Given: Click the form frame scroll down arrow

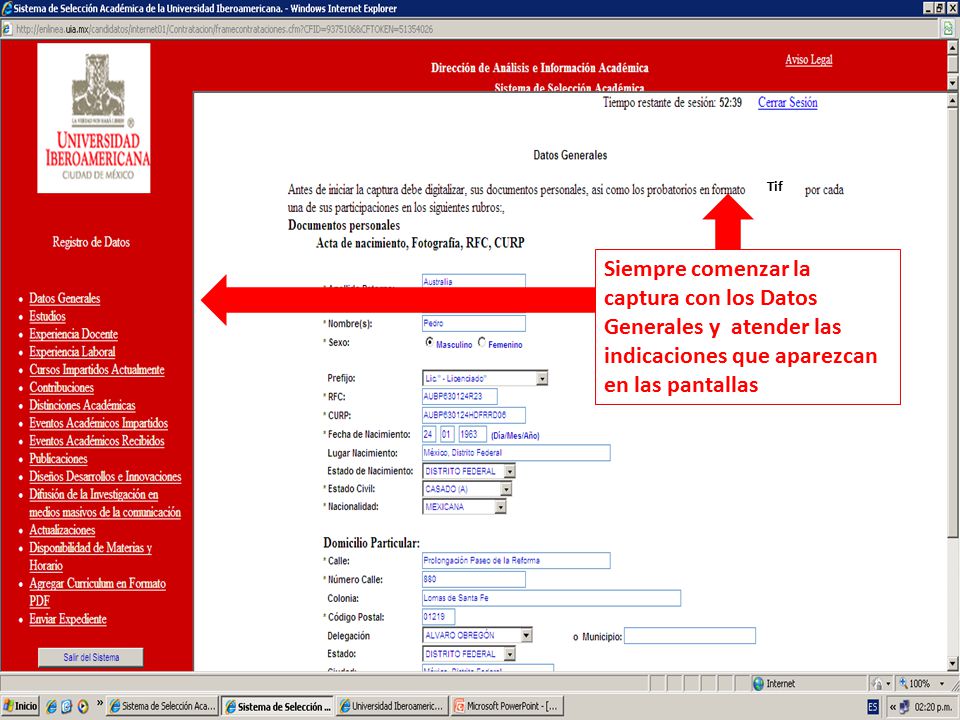Looking at the screenshot, I should (953, 663).
